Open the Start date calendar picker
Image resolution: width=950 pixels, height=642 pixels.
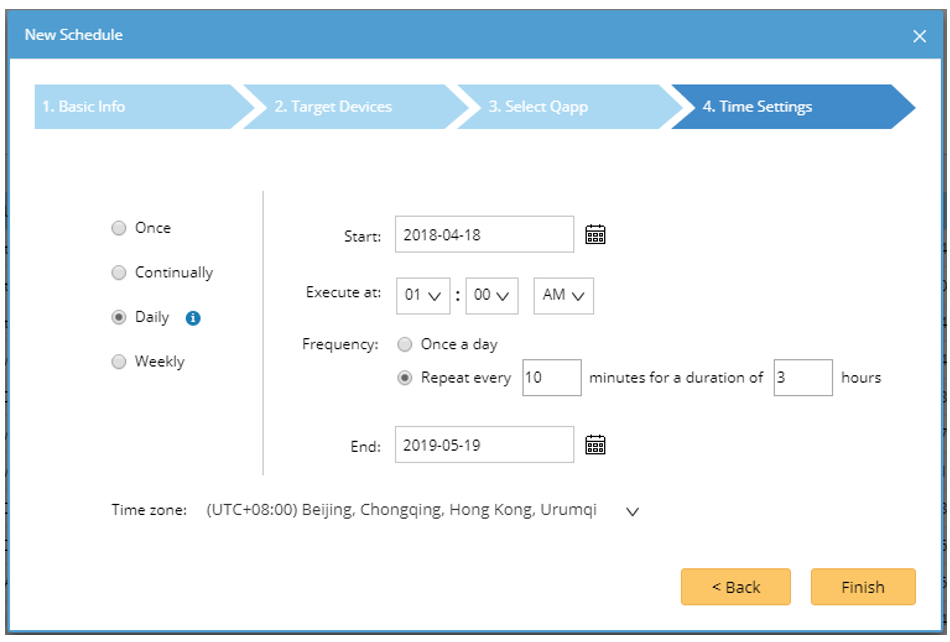pyautogui.click(x=596, y=234)
